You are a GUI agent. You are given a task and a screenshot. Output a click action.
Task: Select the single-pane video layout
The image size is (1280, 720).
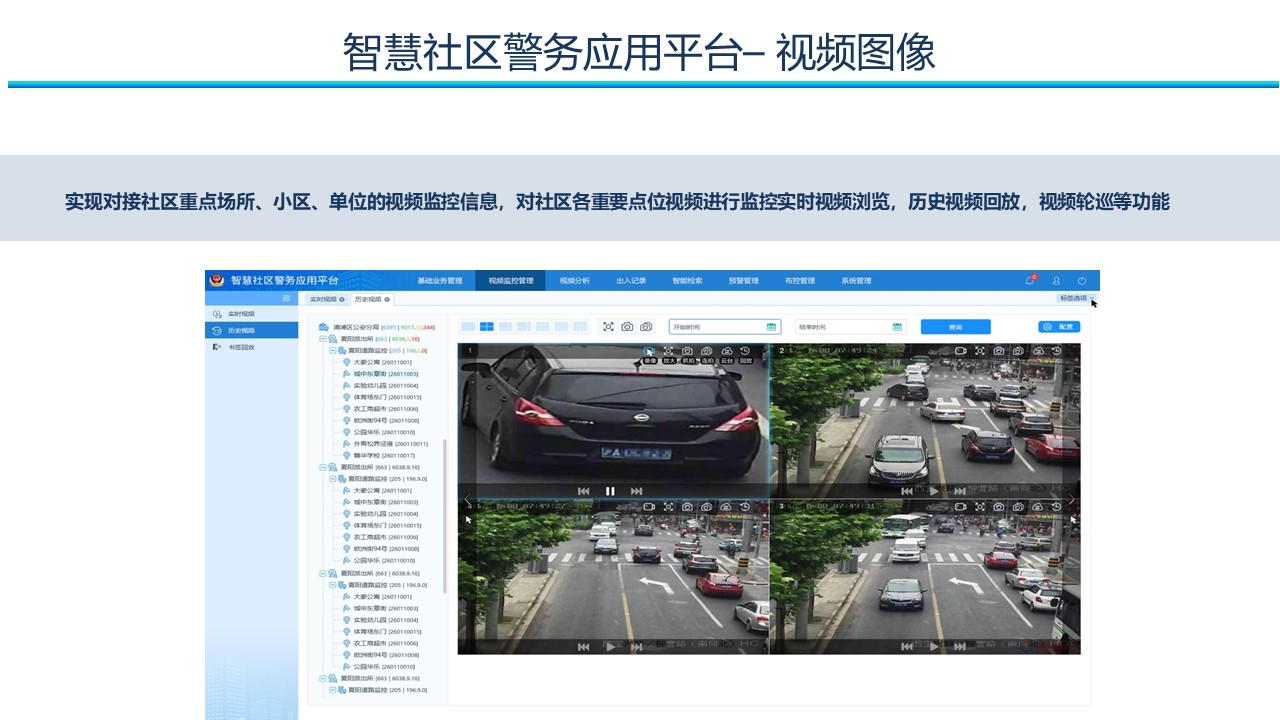pos(467,327)
